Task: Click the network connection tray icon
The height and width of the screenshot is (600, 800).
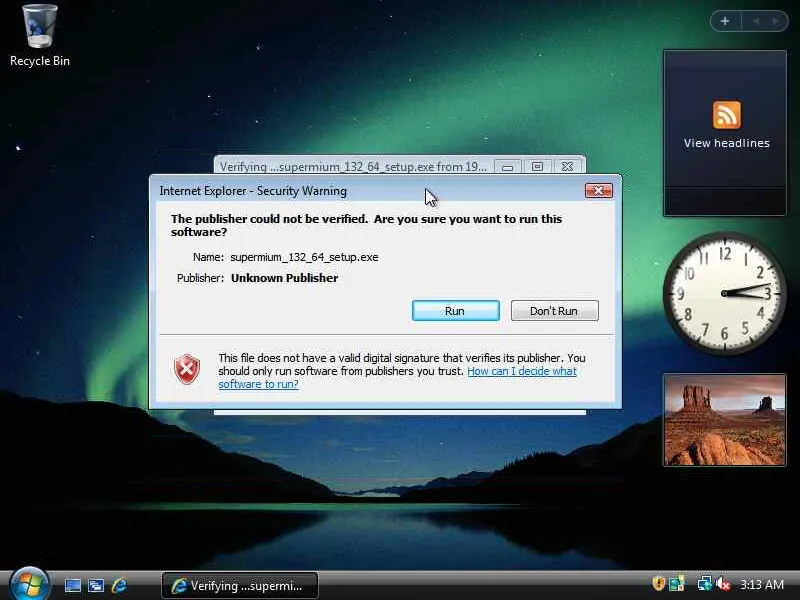Action: point(705,584)
